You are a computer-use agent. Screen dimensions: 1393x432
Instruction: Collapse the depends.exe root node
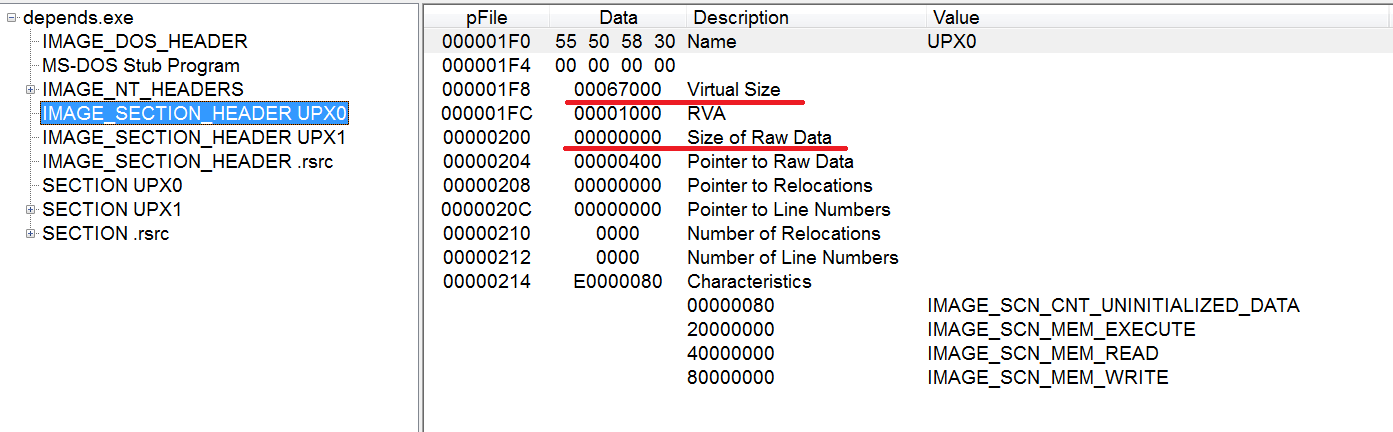point(12,18)
